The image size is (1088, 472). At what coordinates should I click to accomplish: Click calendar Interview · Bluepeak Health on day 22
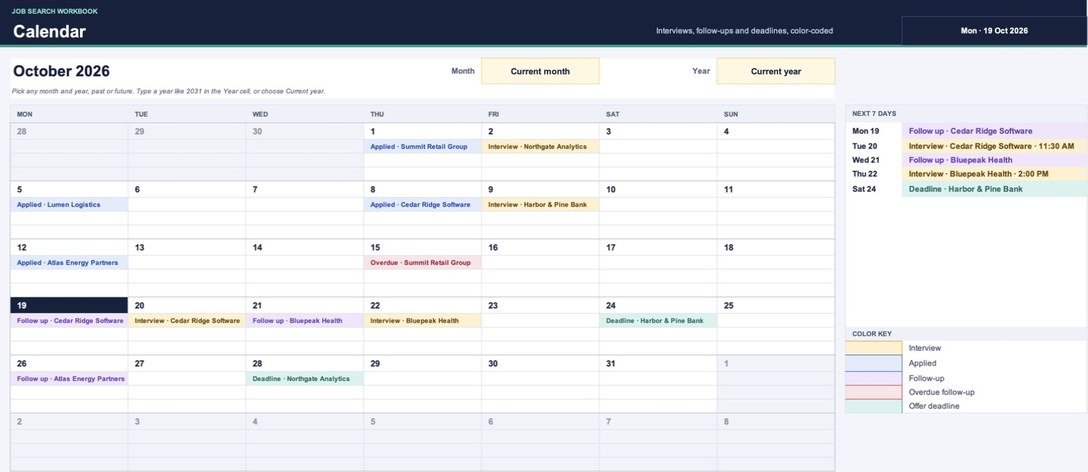423,321
